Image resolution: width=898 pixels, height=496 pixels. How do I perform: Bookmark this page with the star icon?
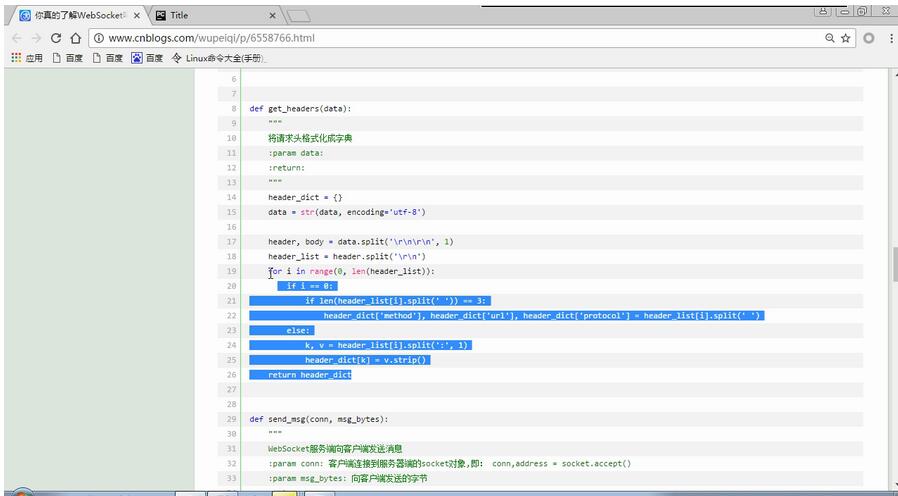tap(845, 38)
